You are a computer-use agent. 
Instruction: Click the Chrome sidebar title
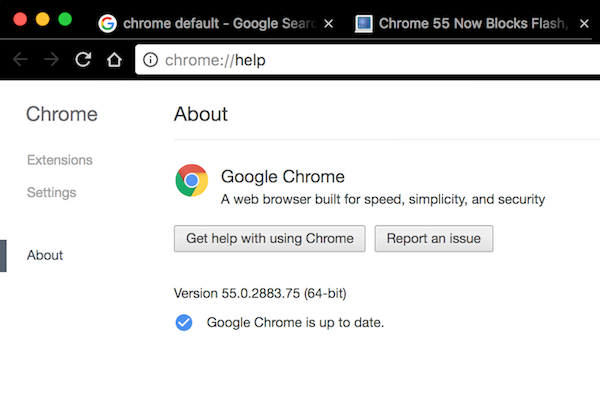pos(62,114)
